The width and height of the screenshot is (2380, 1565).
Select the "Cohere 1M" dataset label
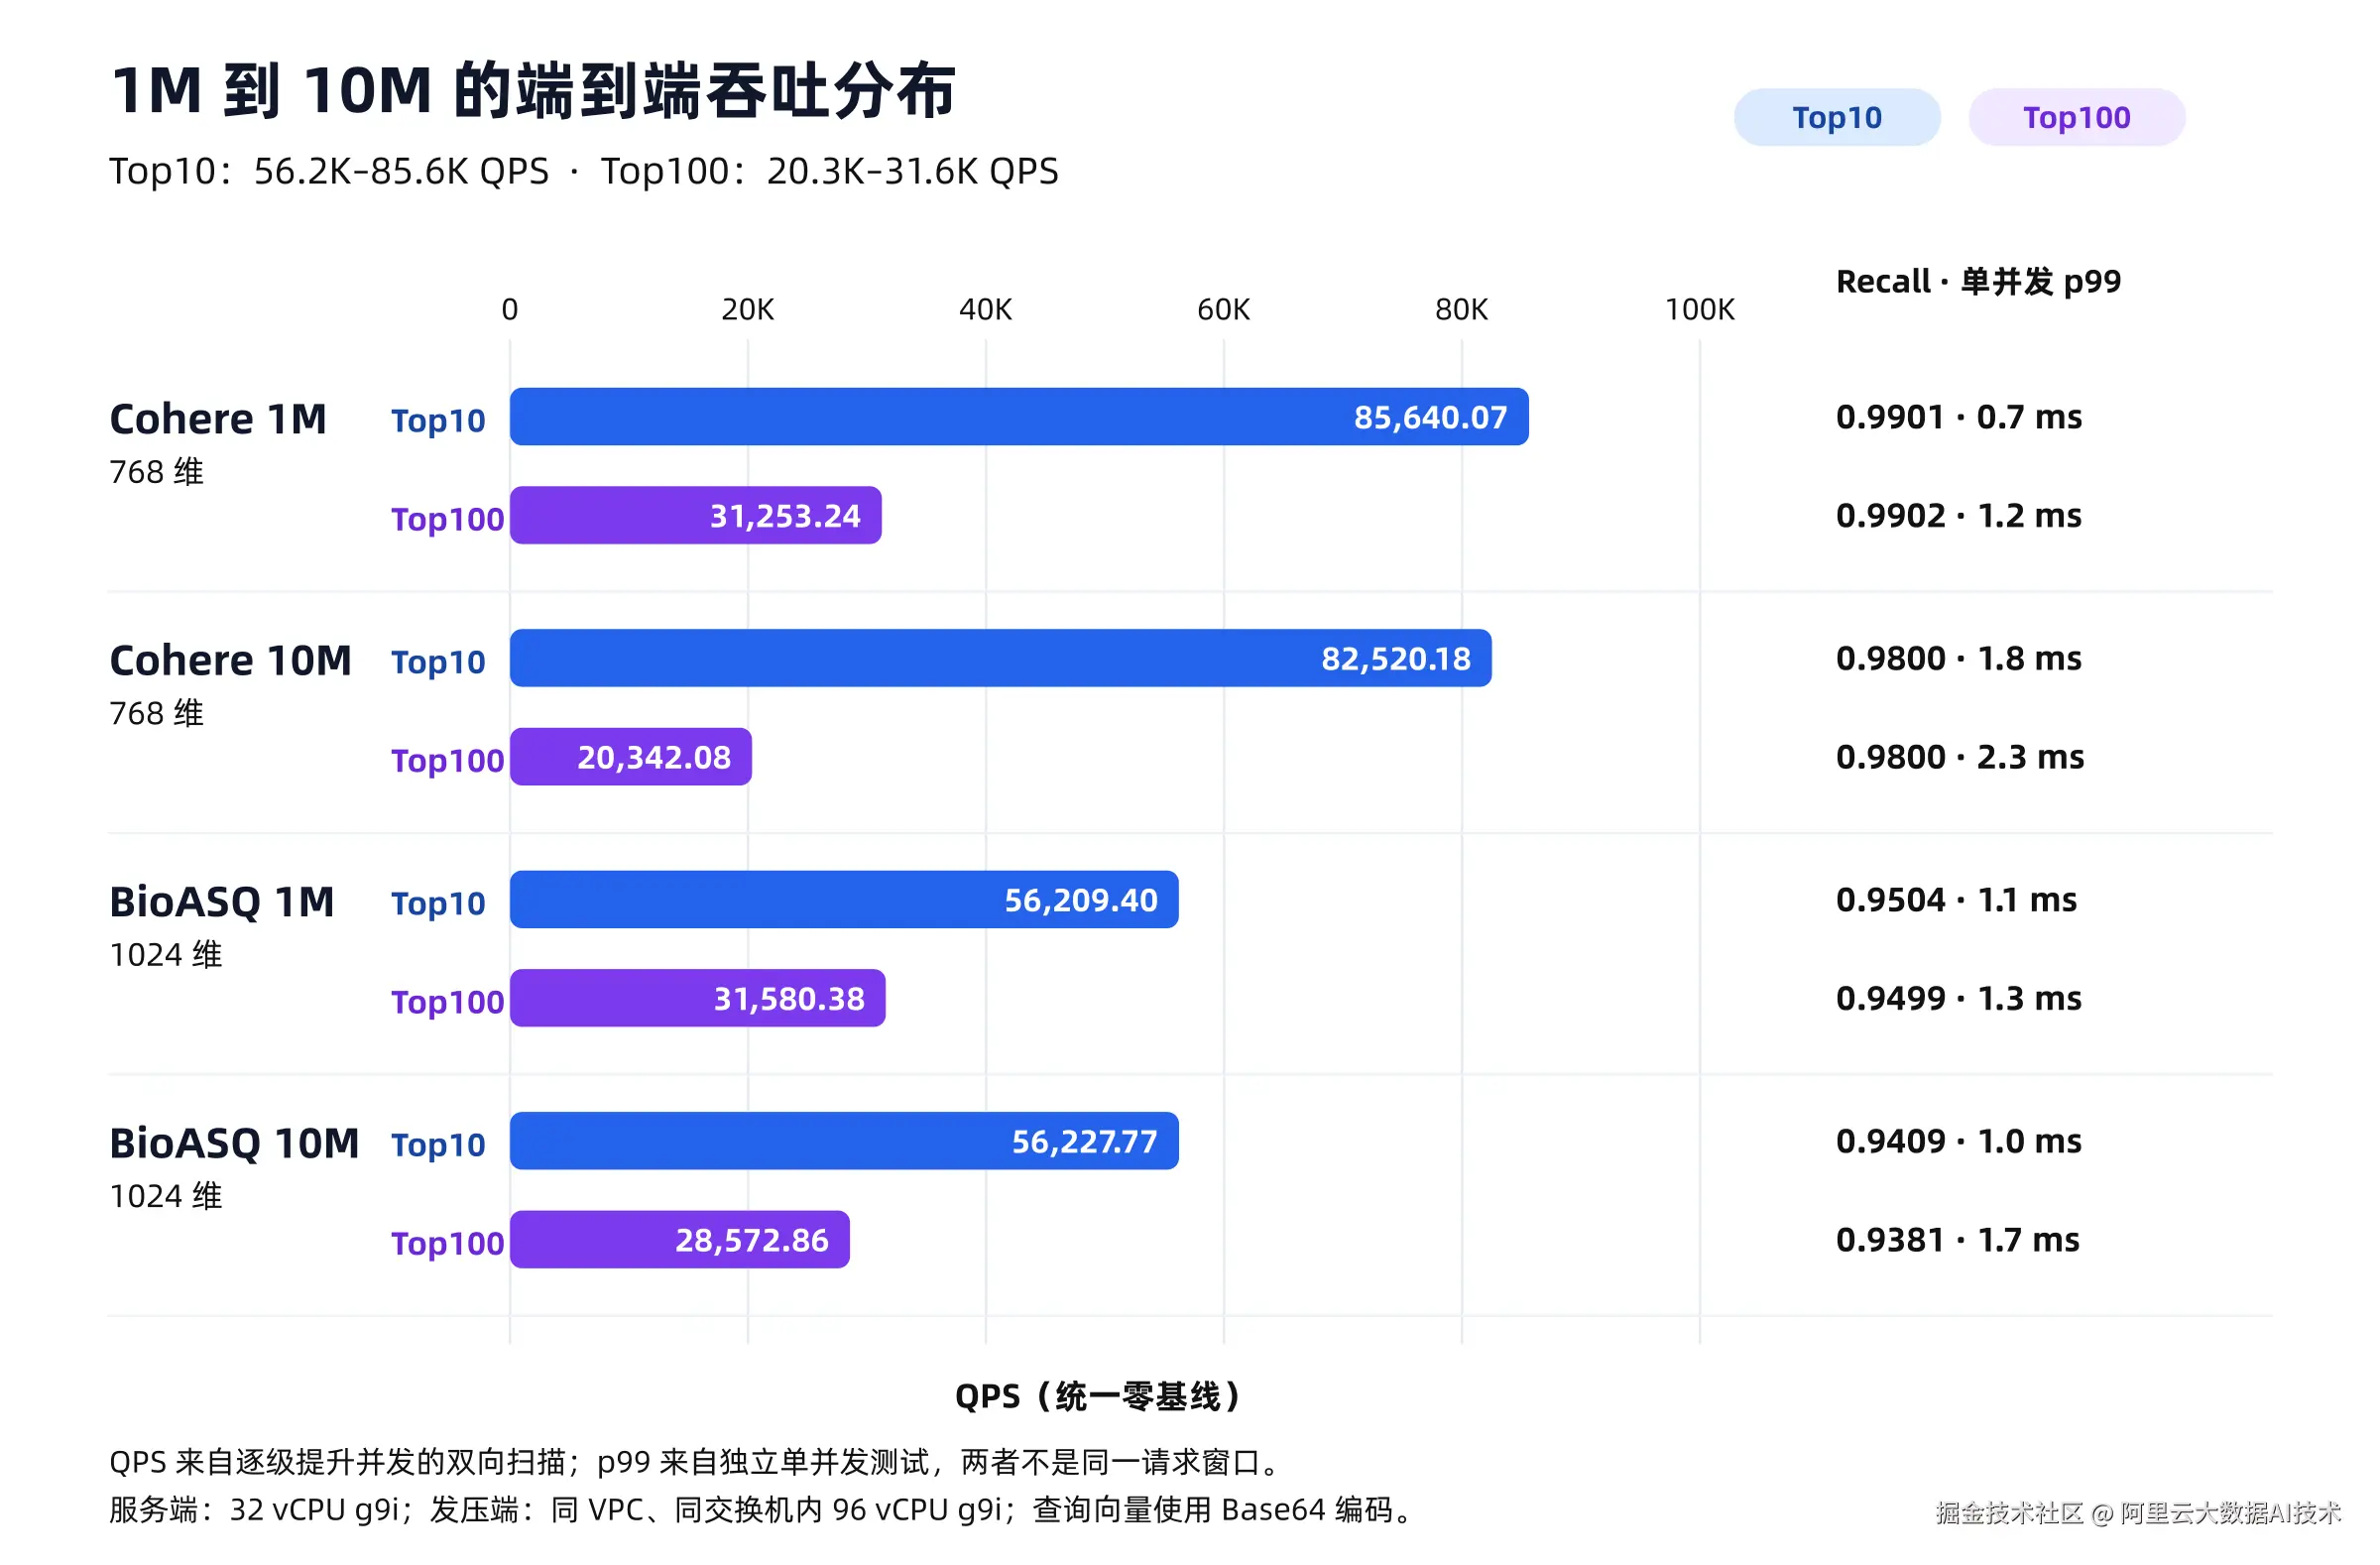click(218, 419)
